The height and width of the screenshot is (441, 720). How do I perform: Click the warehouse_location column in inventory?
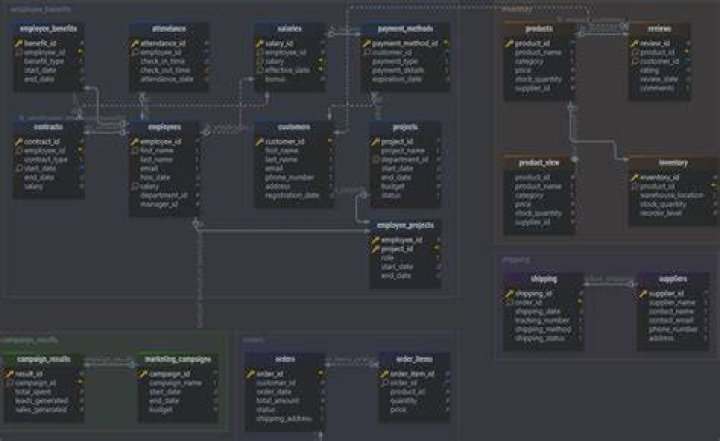tap(673, 196)
